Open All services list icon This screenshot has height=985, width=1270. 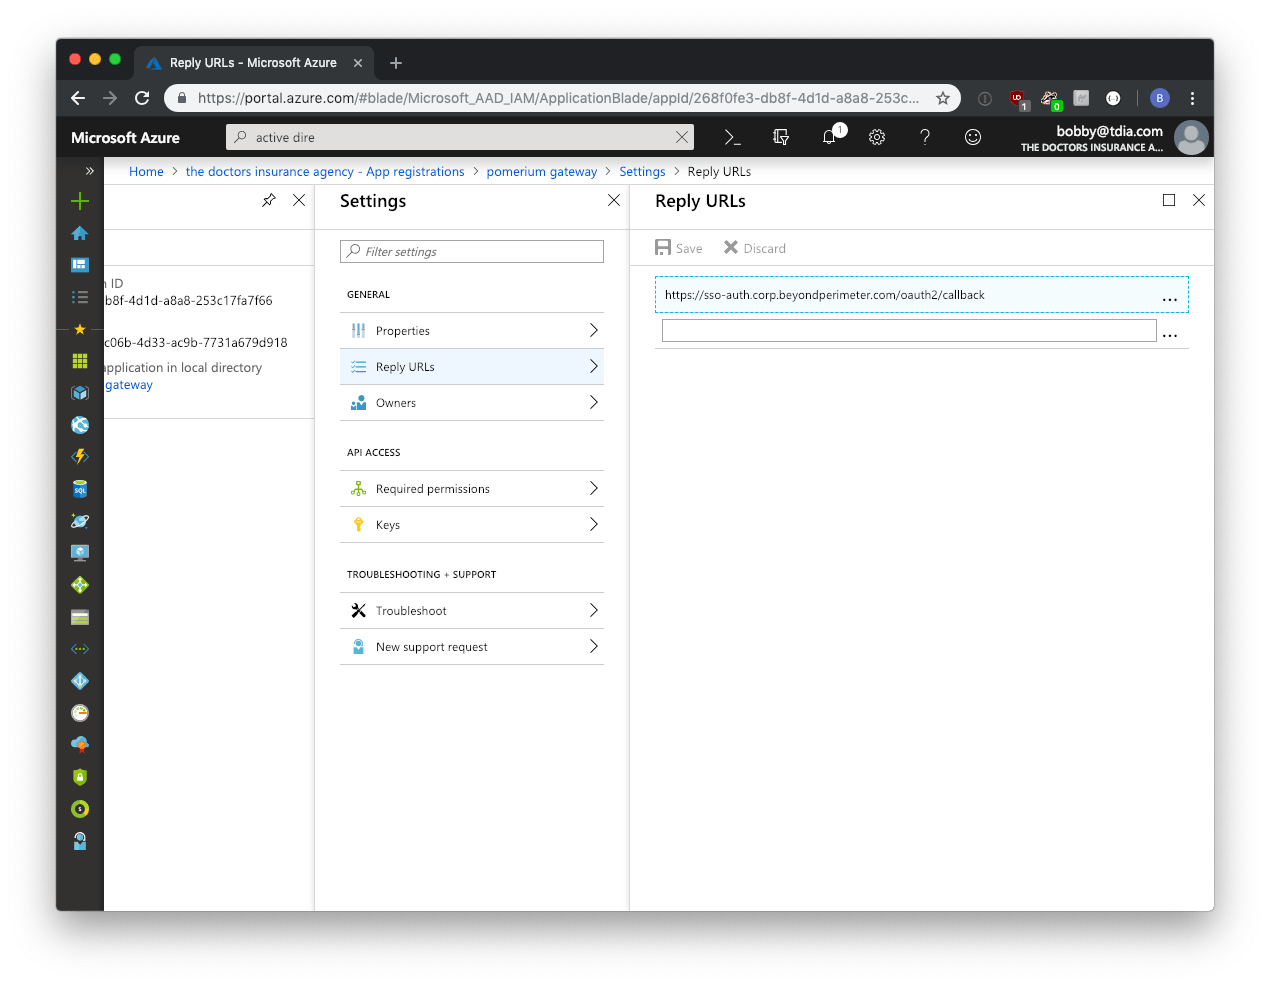point(80,297)
